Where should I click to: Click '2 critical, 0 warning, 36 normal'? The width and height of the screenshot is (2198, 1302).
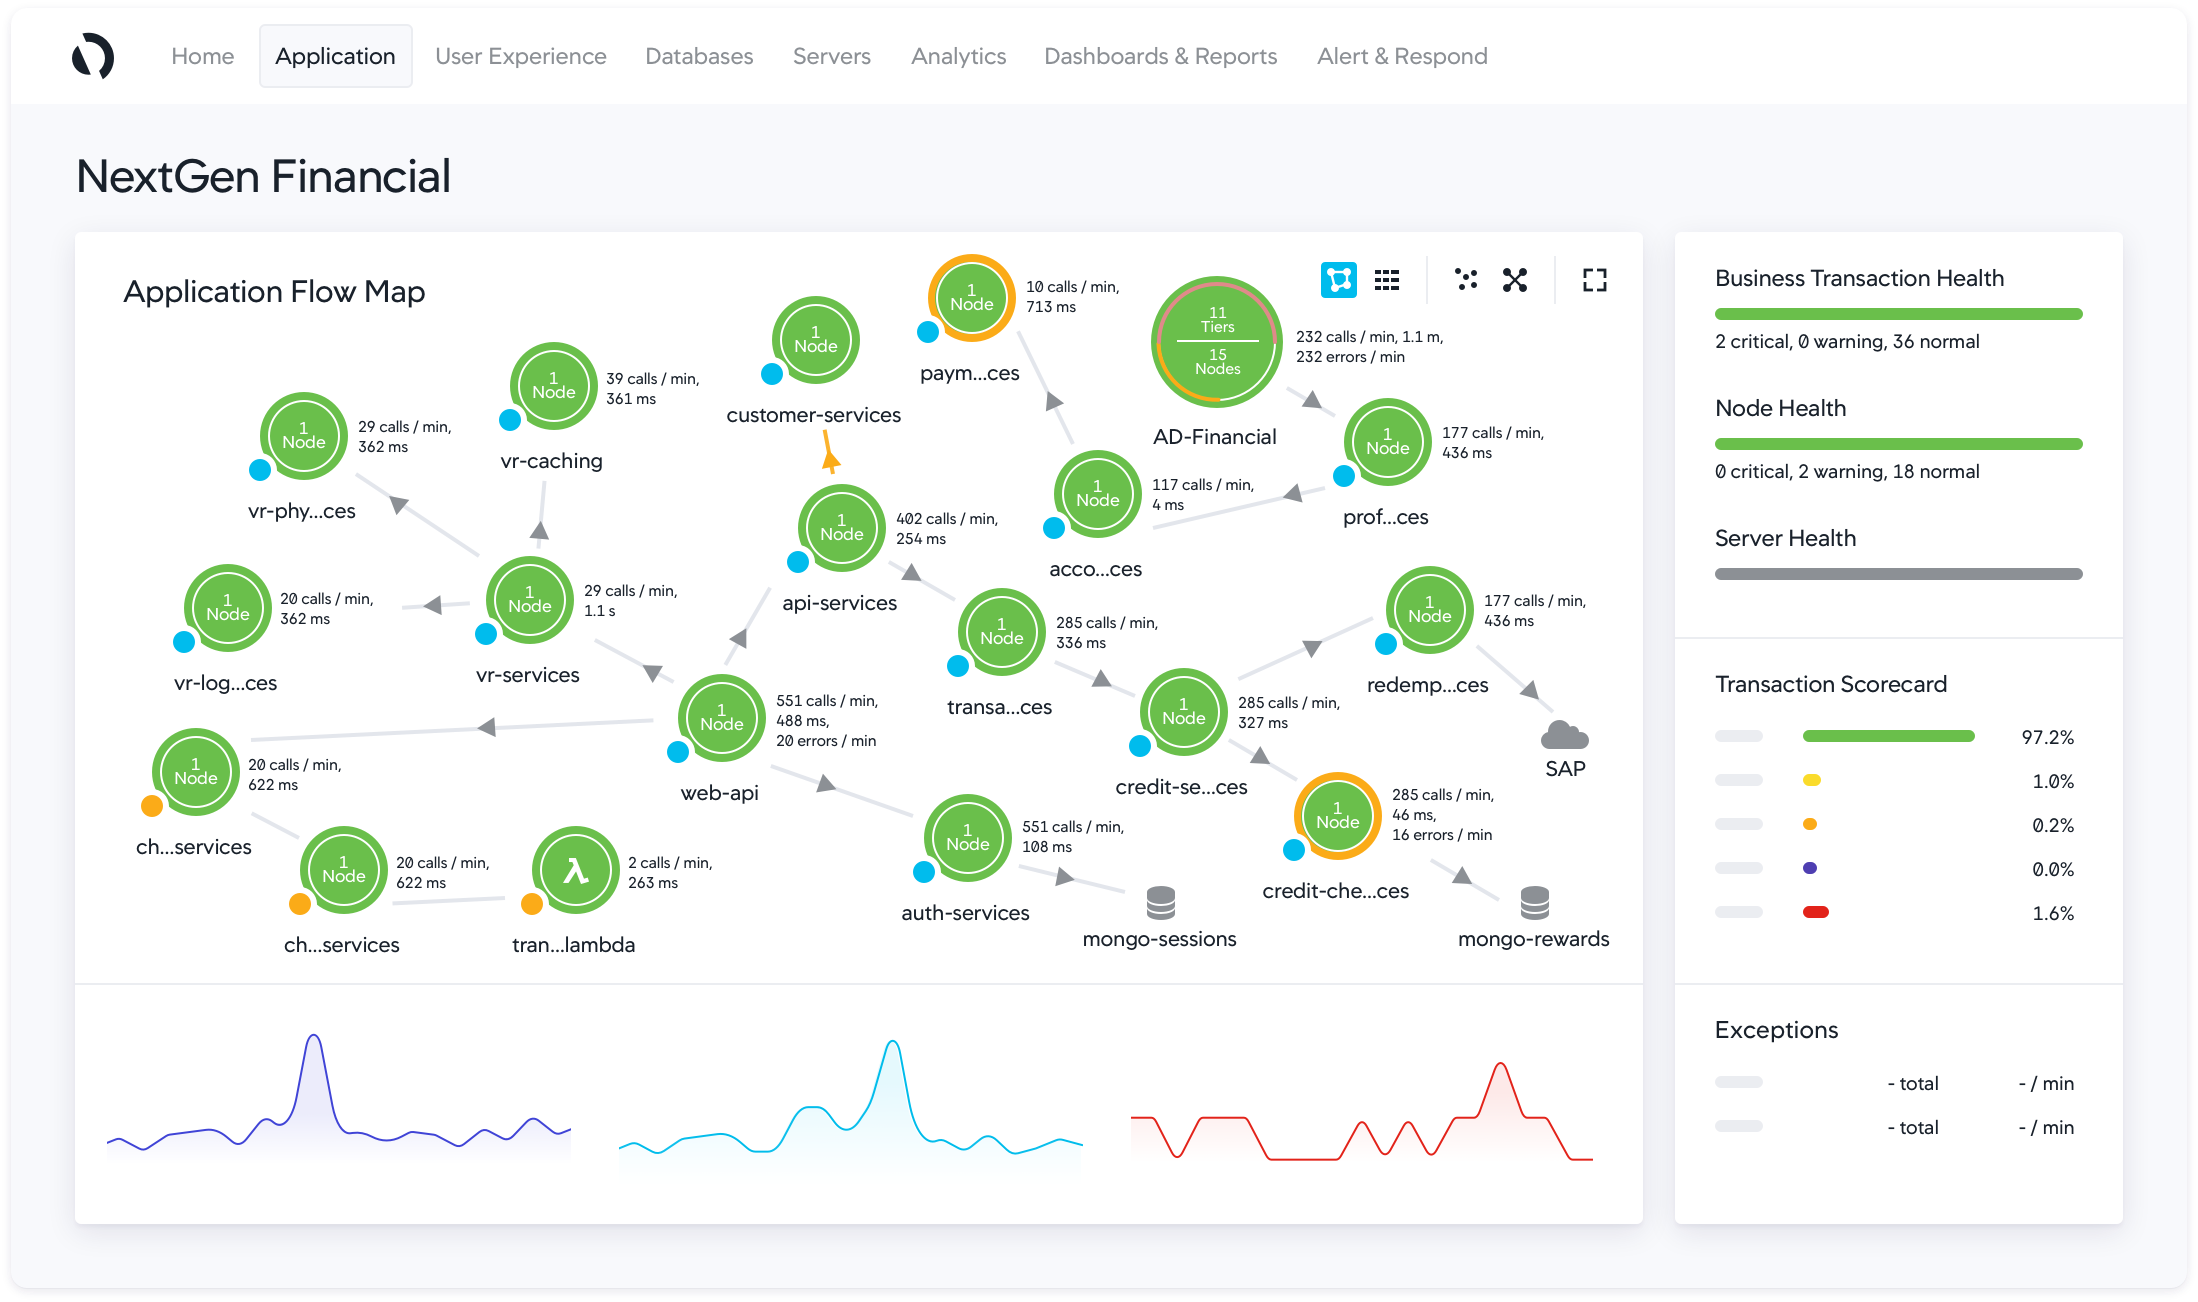1847,342
